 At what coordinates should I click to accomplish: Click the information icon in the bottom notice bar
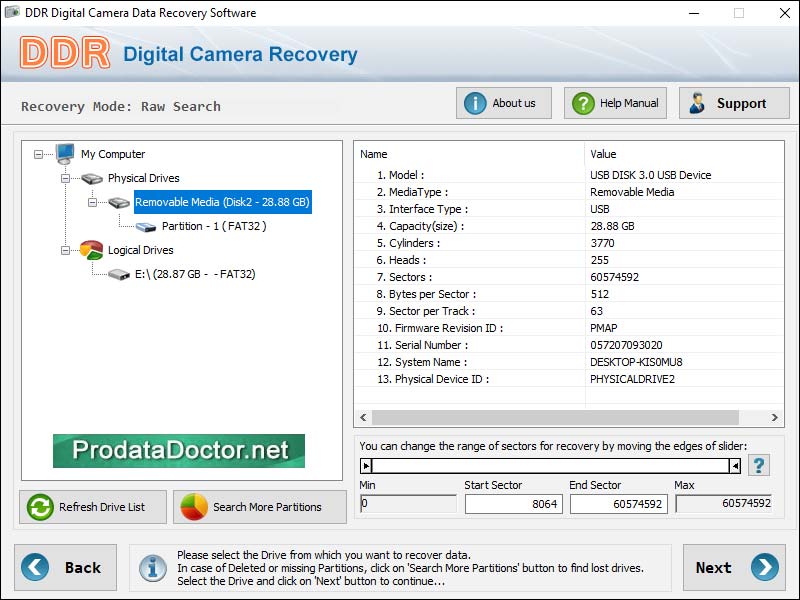[x=152, y=568]
